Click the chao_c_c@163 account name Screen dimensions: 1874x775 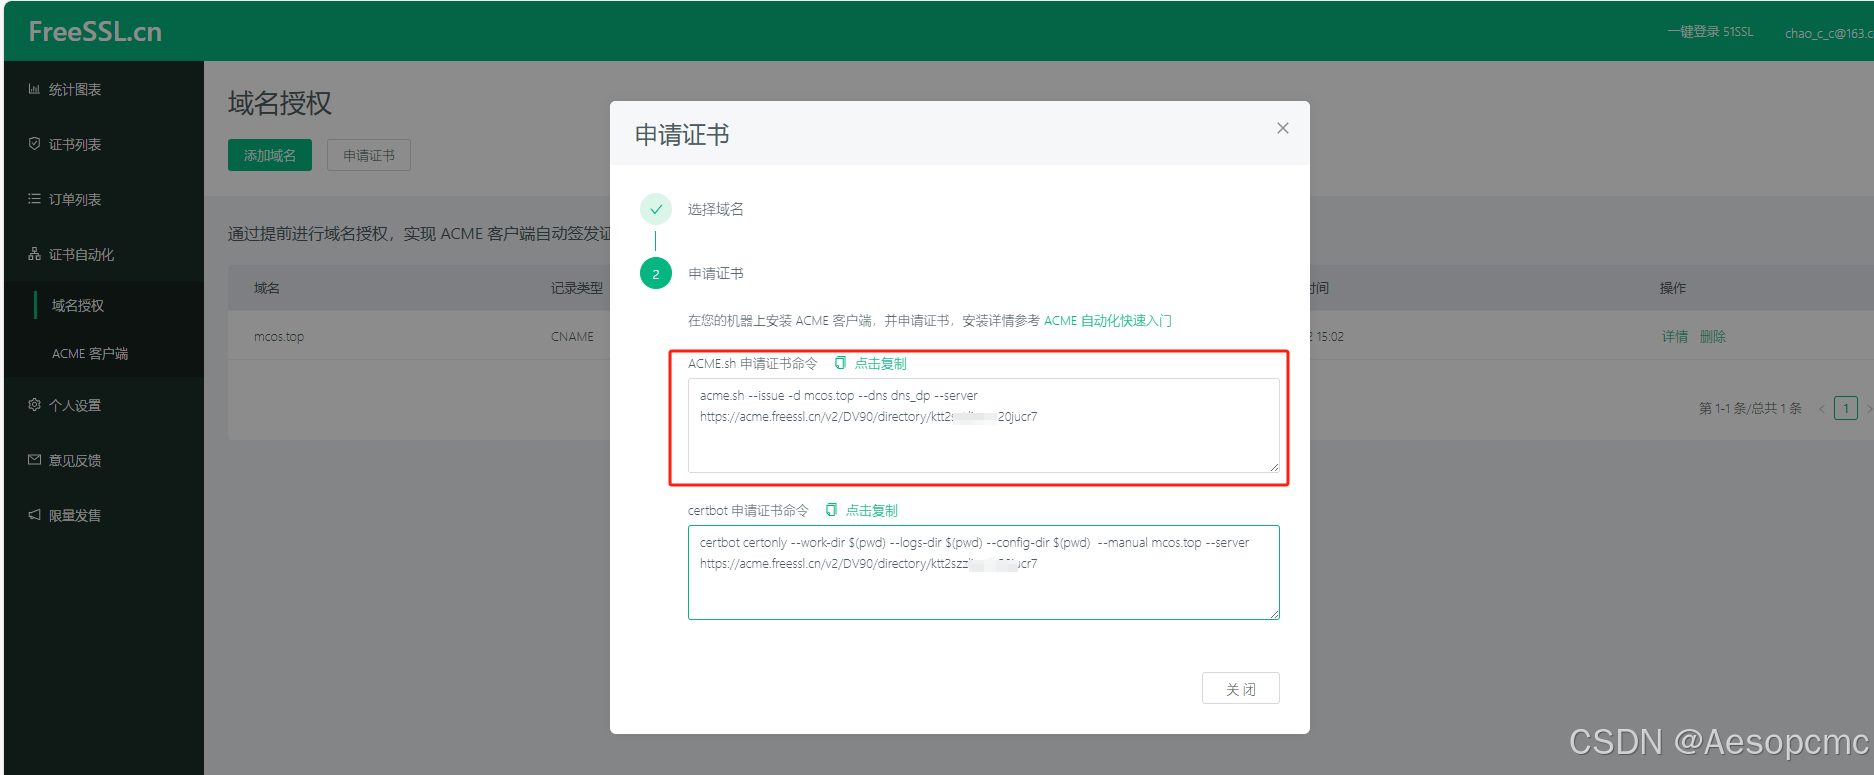pyautogui.click(x=1829, y=33)
